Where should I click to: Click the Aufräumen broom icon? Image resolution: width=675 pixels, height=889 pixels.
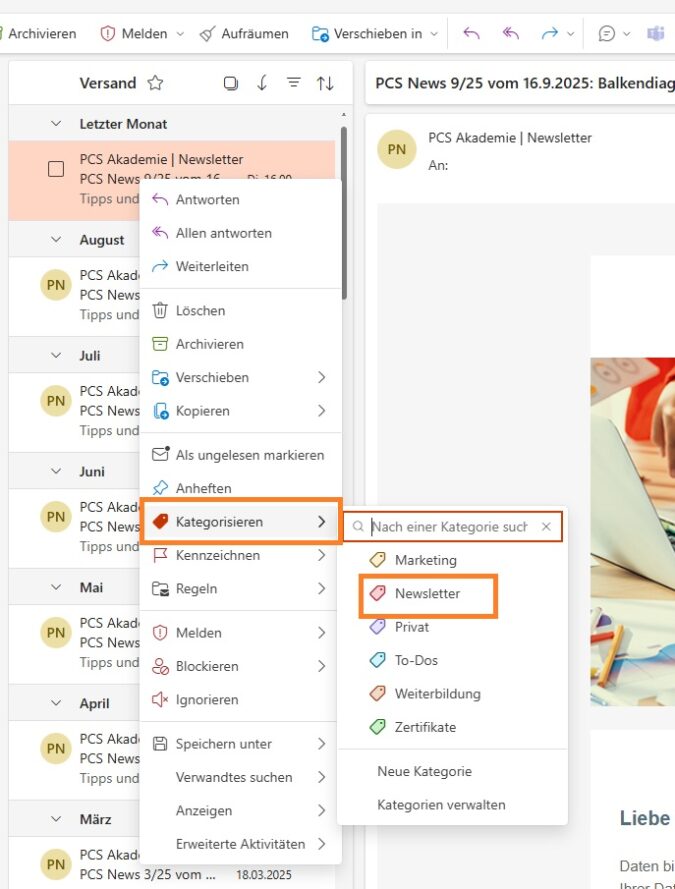tap(207, 33)
